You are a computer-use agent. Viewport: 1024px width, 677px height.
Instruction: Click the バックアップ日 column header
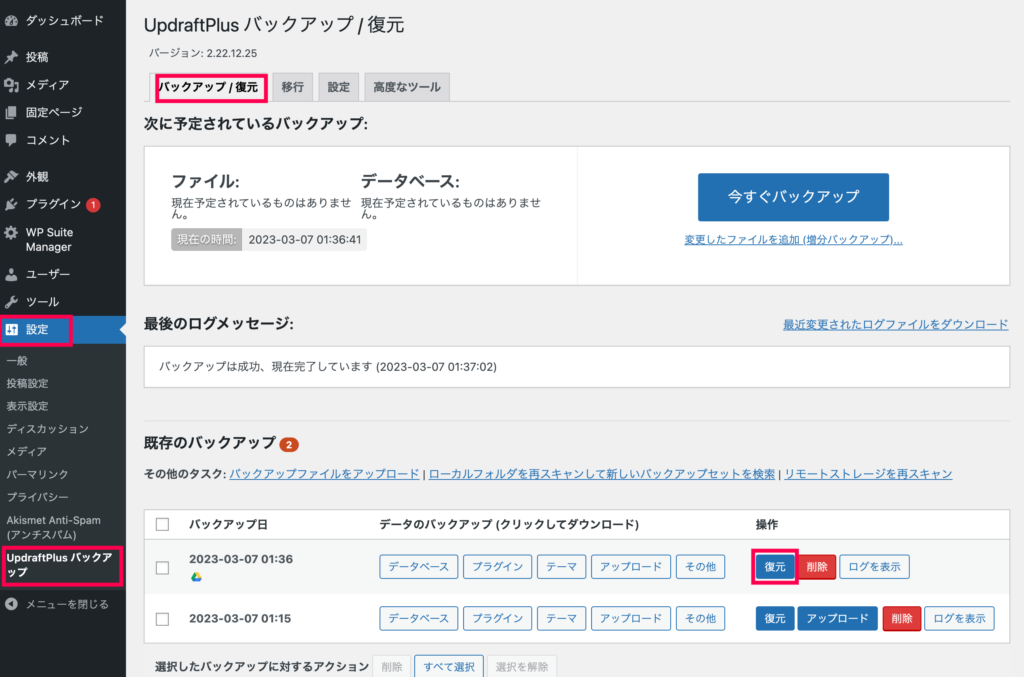pos(229,525)
